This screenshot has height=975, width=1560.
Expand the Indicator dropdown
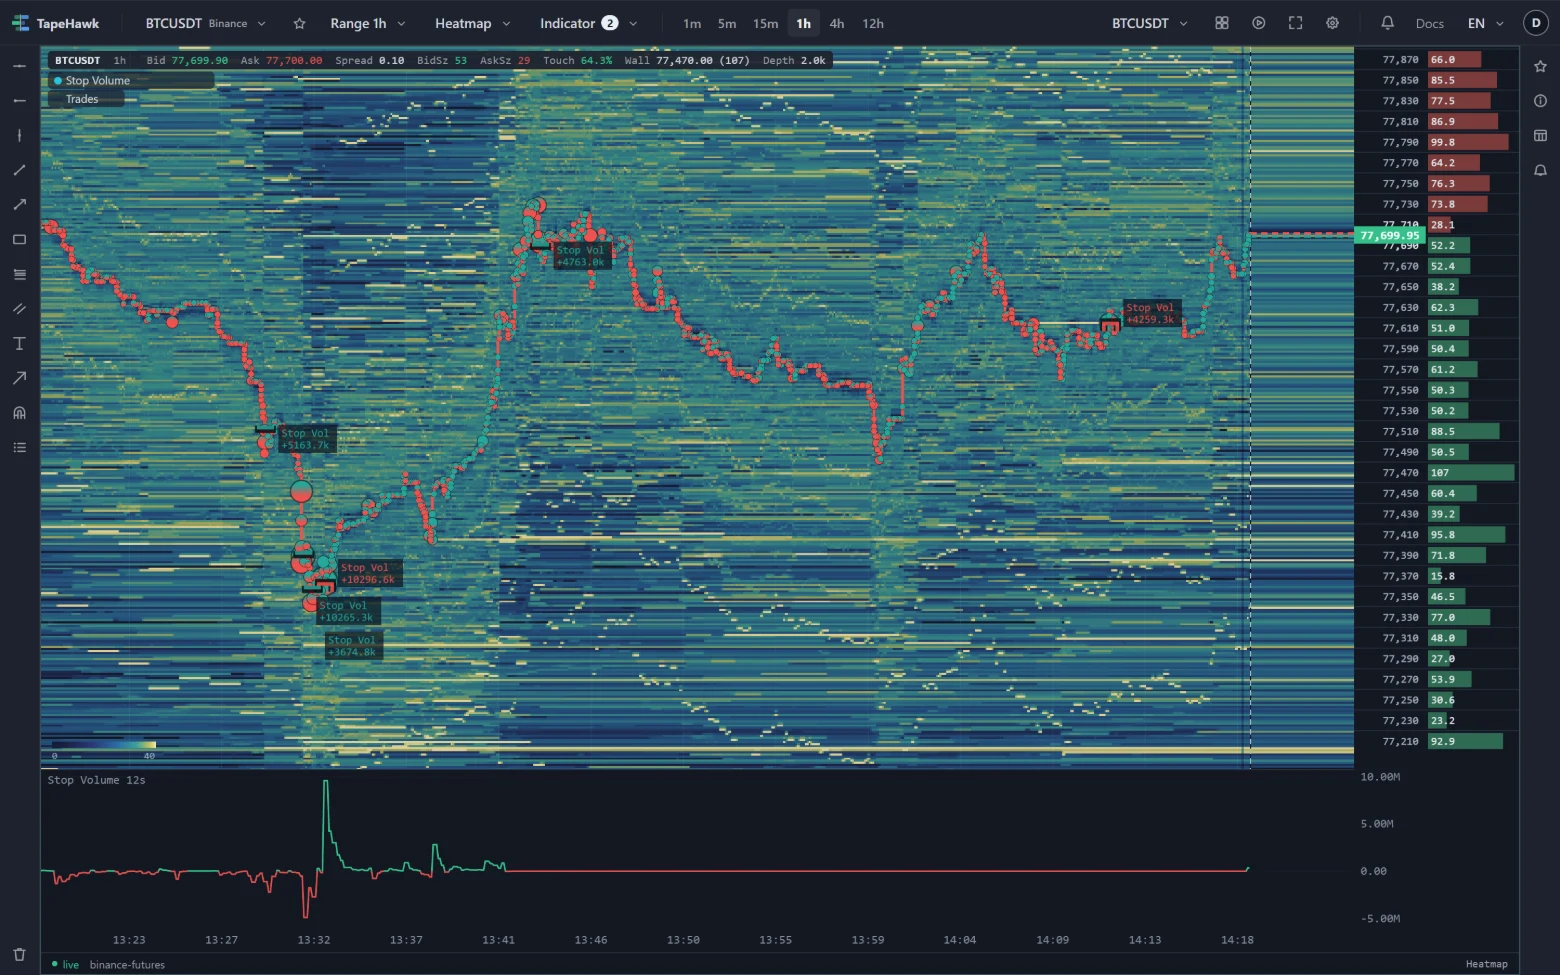pyautogui.click(x=588, y=23)
